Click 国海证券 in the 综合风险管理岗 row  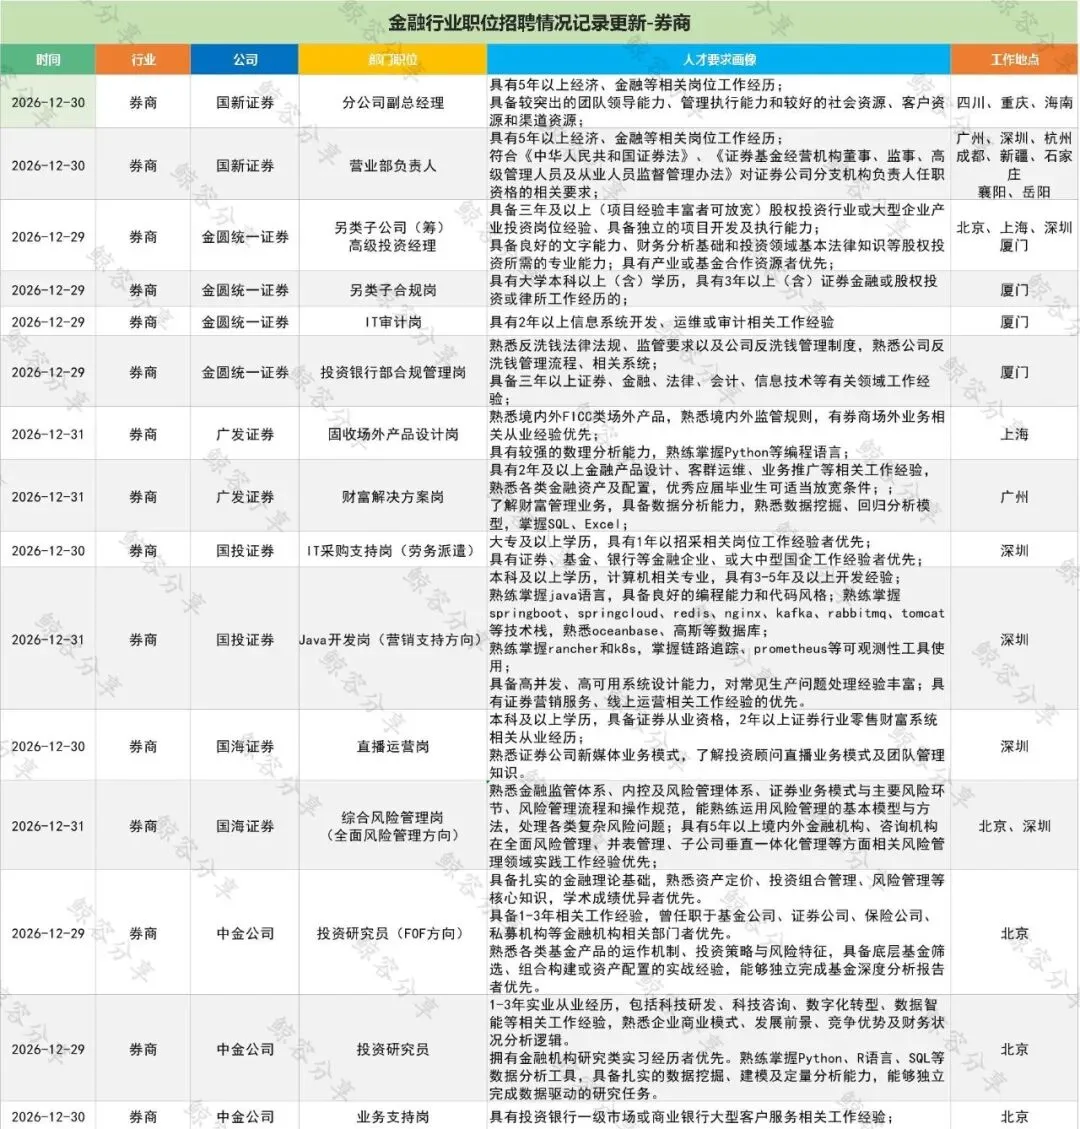[x=245, y=826]
